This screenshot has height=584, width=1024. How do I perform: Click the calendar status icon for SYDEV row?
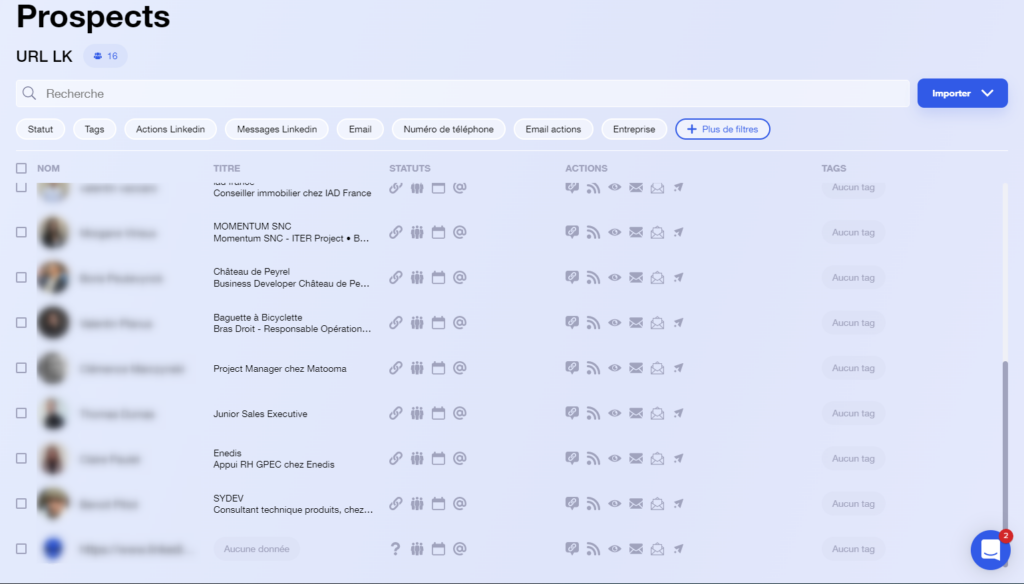click(x=438, y=503)
